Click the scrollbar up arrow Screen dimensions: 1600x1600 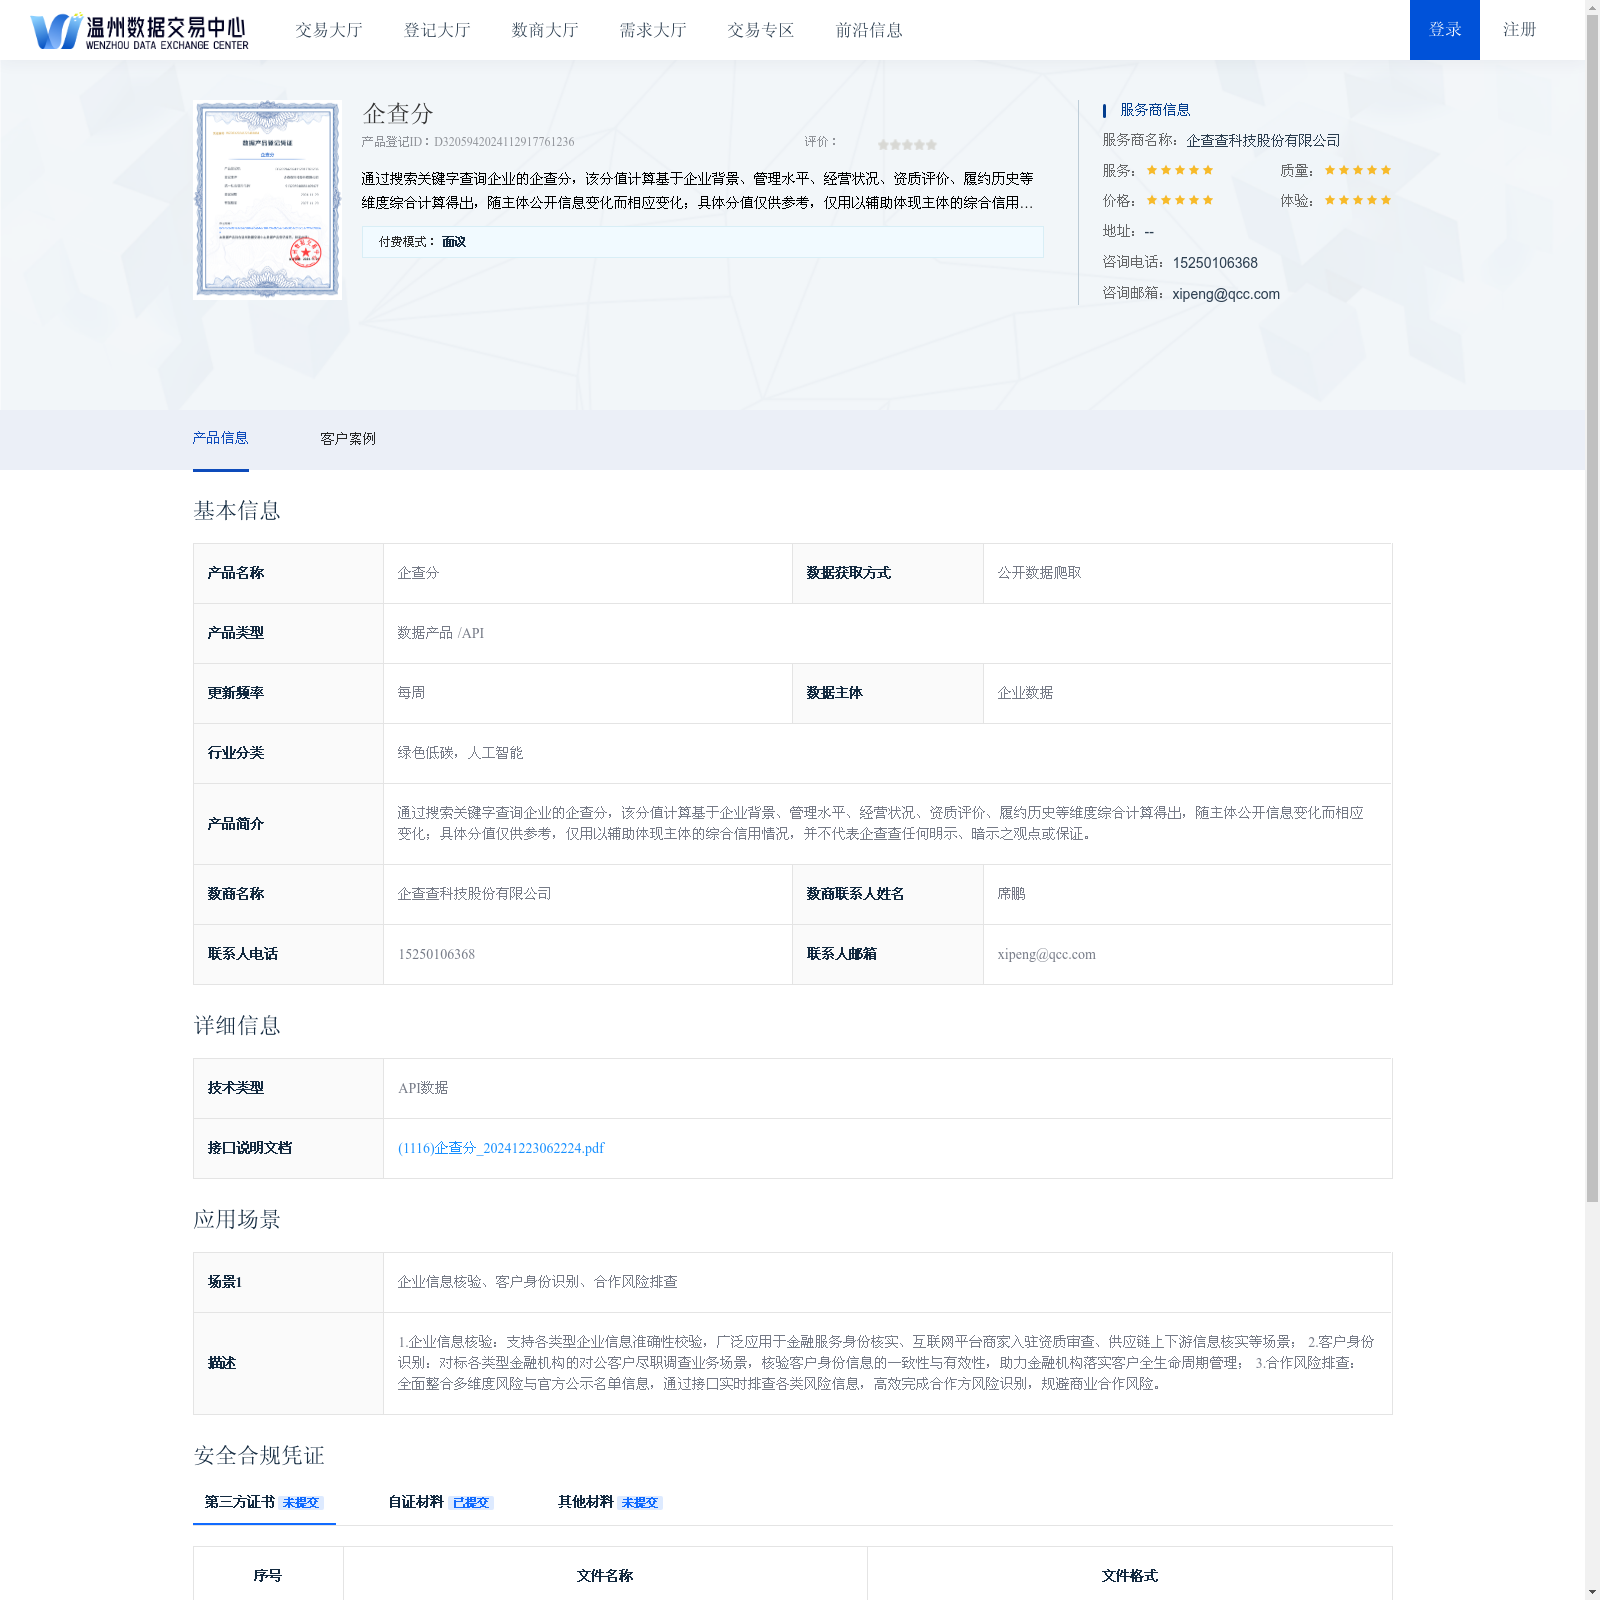tap(1592, 7)
